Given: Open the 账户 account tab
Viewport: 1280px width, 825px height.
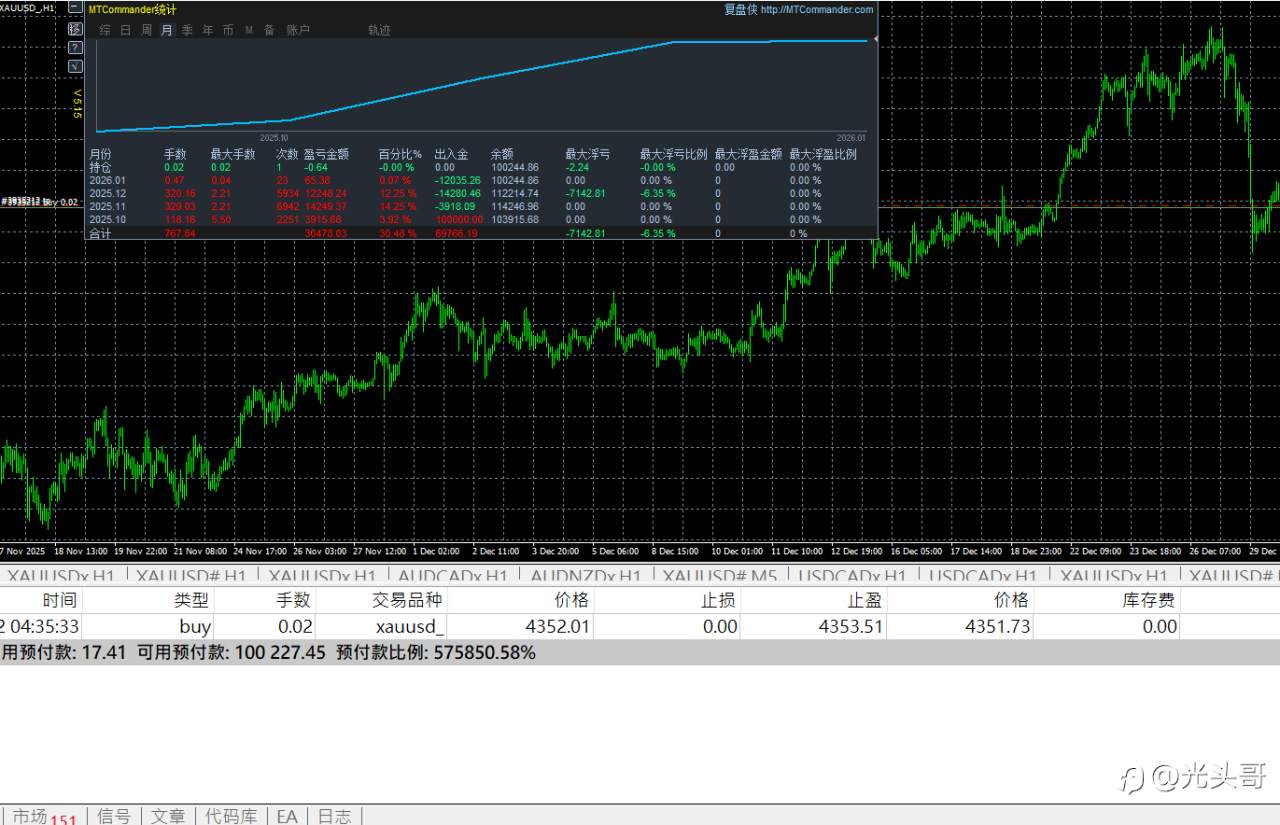Looking at the screenshot, I should click(x=298, y=30).
